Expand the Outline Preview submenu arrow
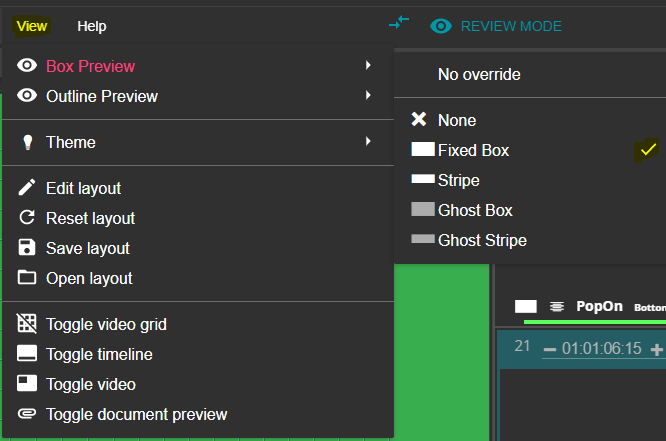This screenshot has height=441, width=666. click(x=368, y=96)
